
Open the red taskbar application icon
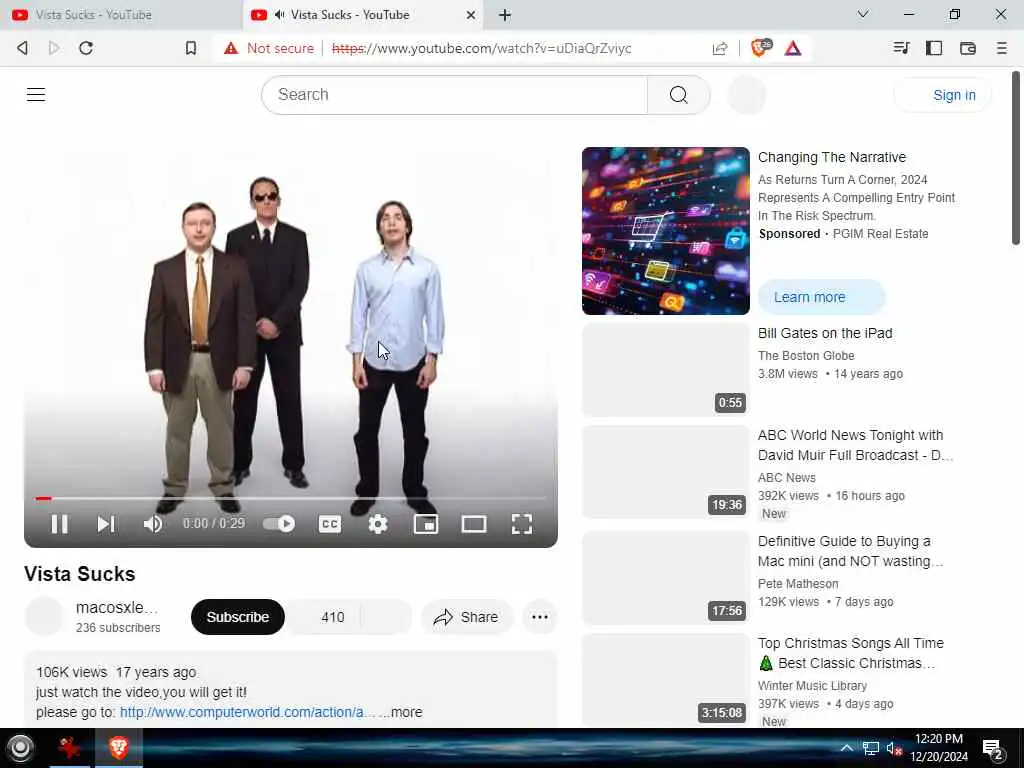pyautogui.click(x=70, y=748)
